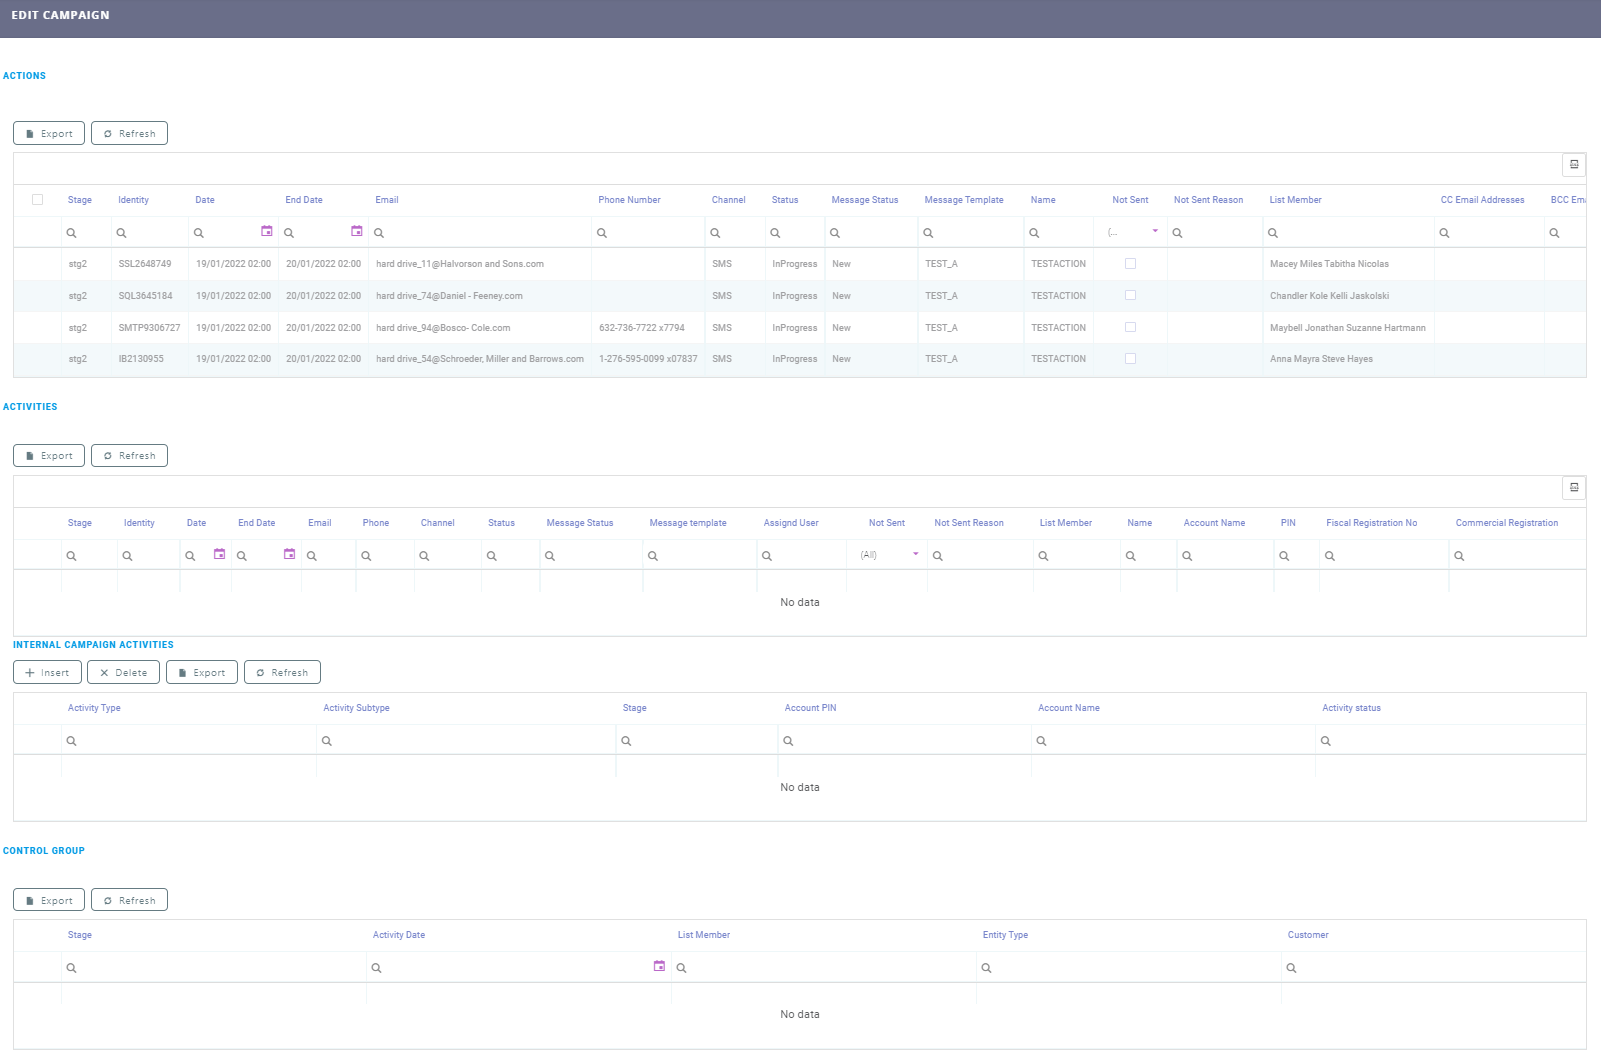
Task: Open calendar picker in Actions End Date filter
Action: (356, 231)
